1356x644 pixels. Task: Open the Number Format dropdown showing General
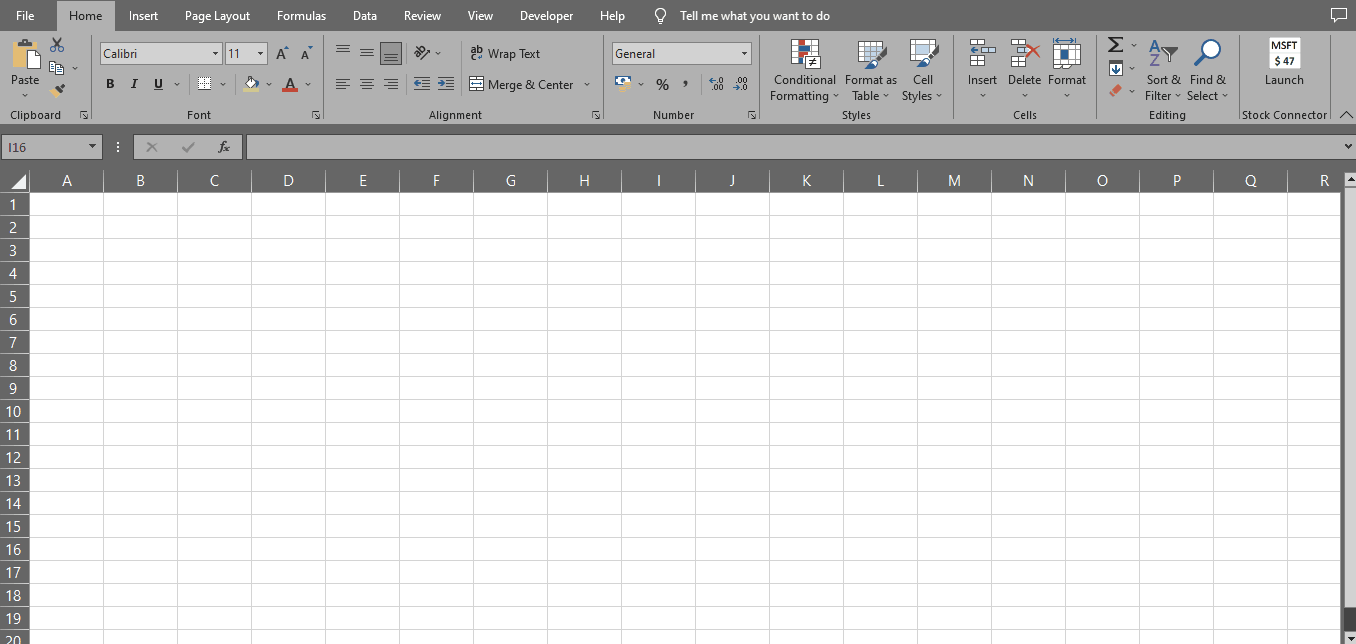point(744,53)
